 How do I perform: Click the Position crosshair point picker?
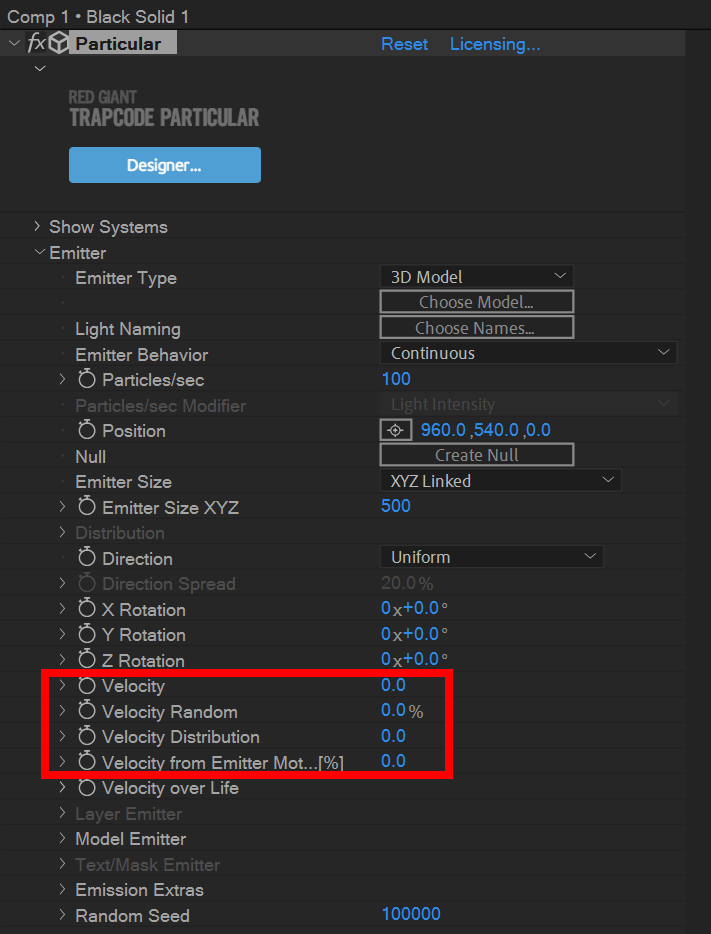coord(395,430)
